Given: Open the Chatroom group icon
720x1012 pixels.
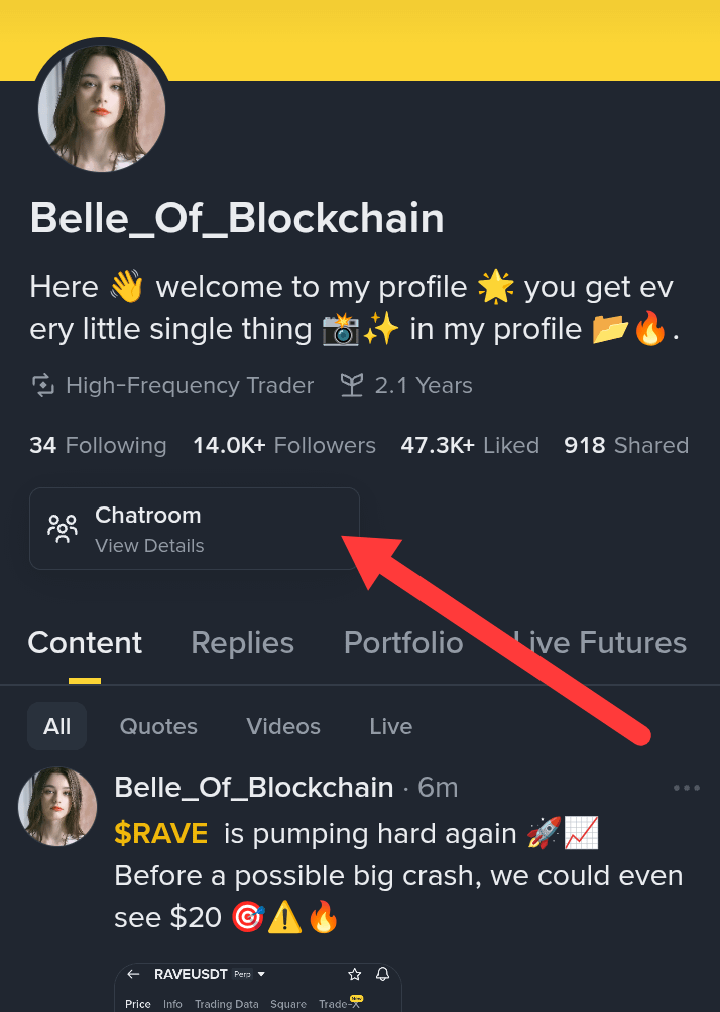Looking at the screenshot, I should [x=62, y=529].
